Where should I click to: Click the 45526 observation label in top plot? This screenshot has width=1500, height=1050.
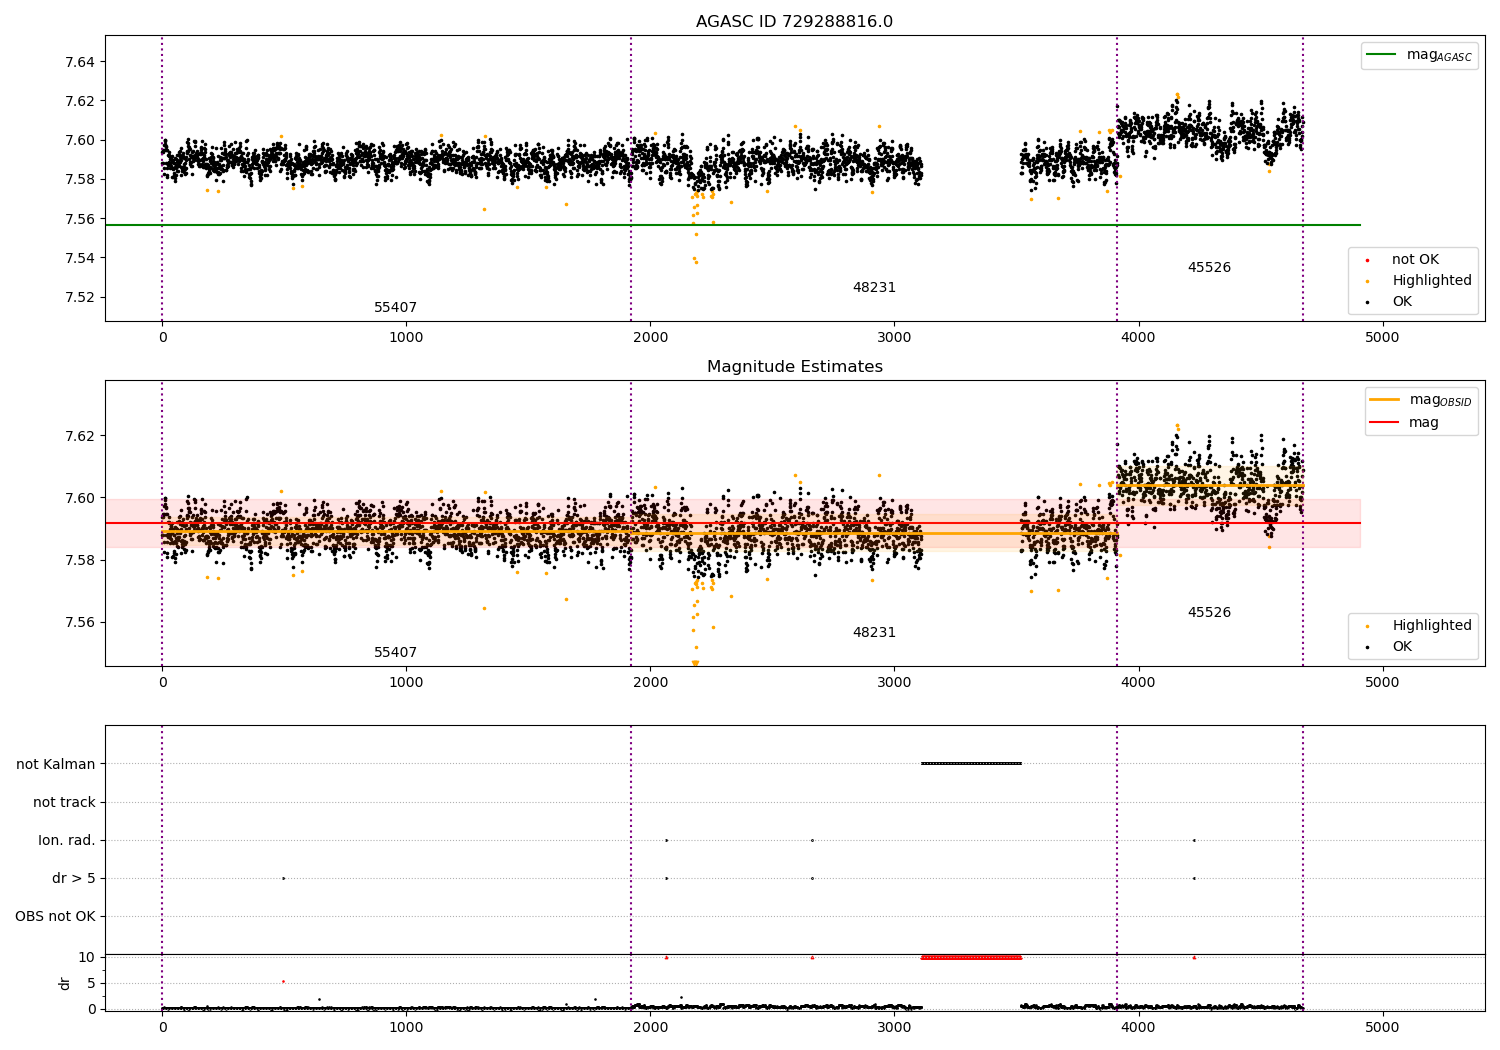1209,268
